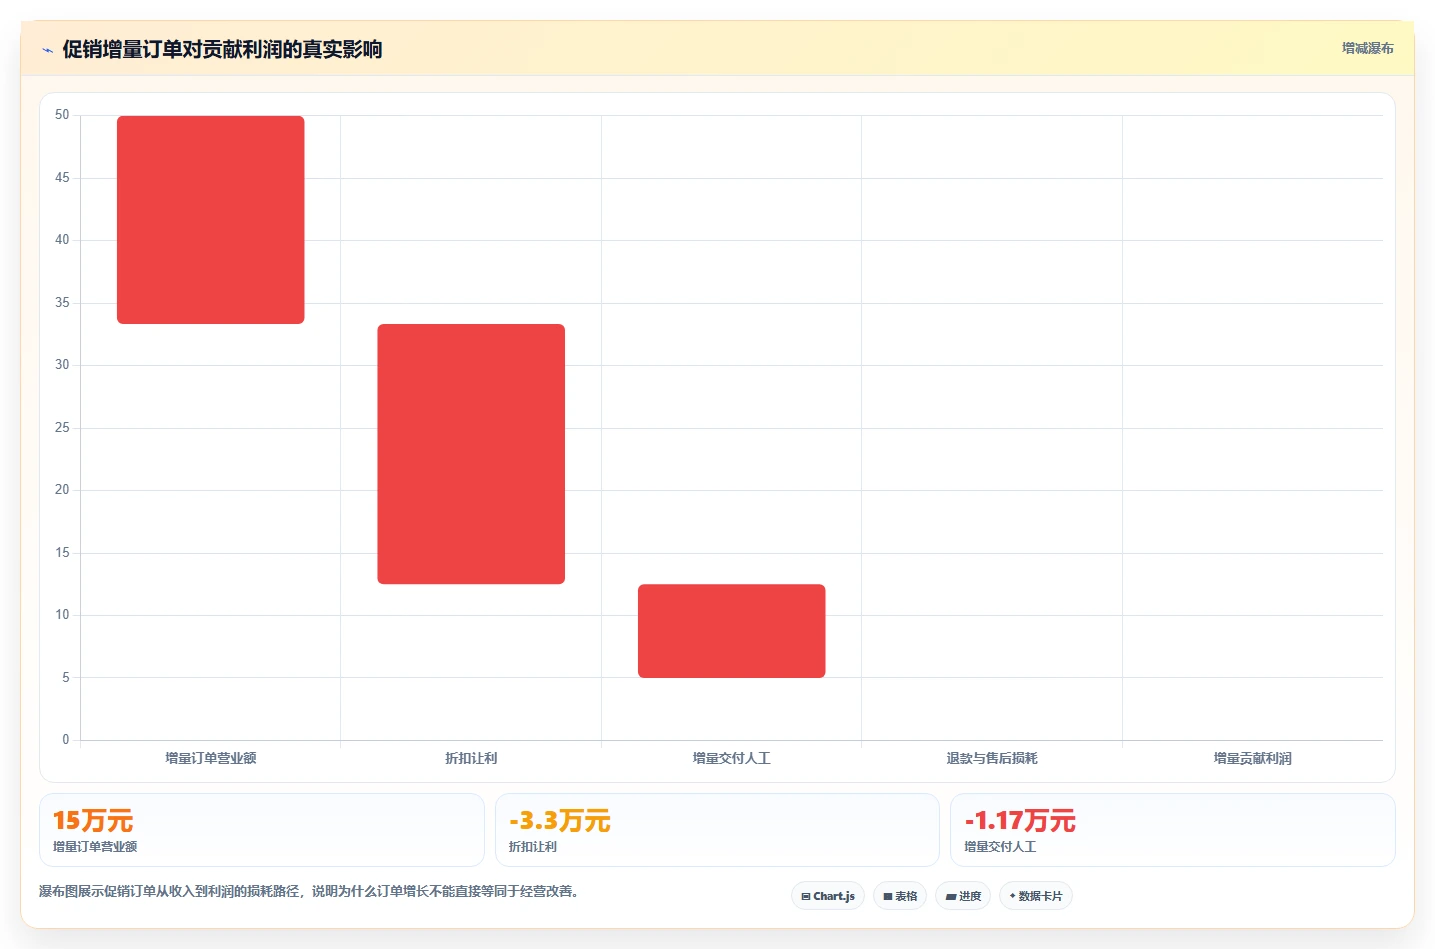This screenshot has width=1435, height=949.
Task: Click the 增量交付人工 x-axis label
Action: coord(732,758)
